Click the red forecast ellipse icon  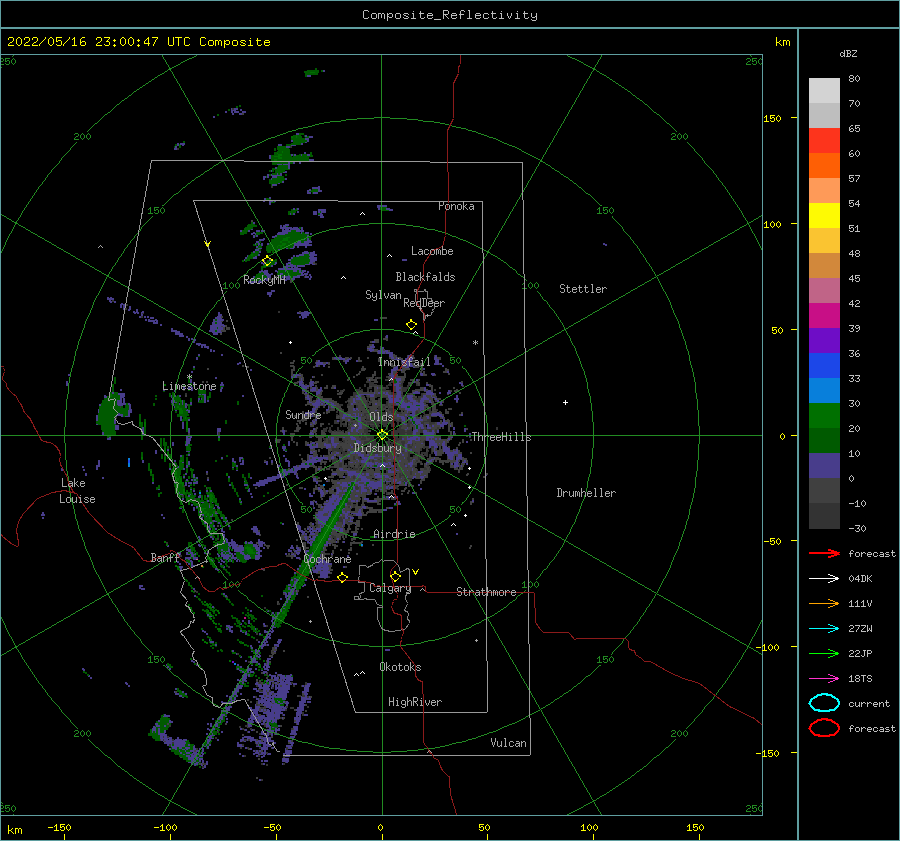click(x=824, y=728)
